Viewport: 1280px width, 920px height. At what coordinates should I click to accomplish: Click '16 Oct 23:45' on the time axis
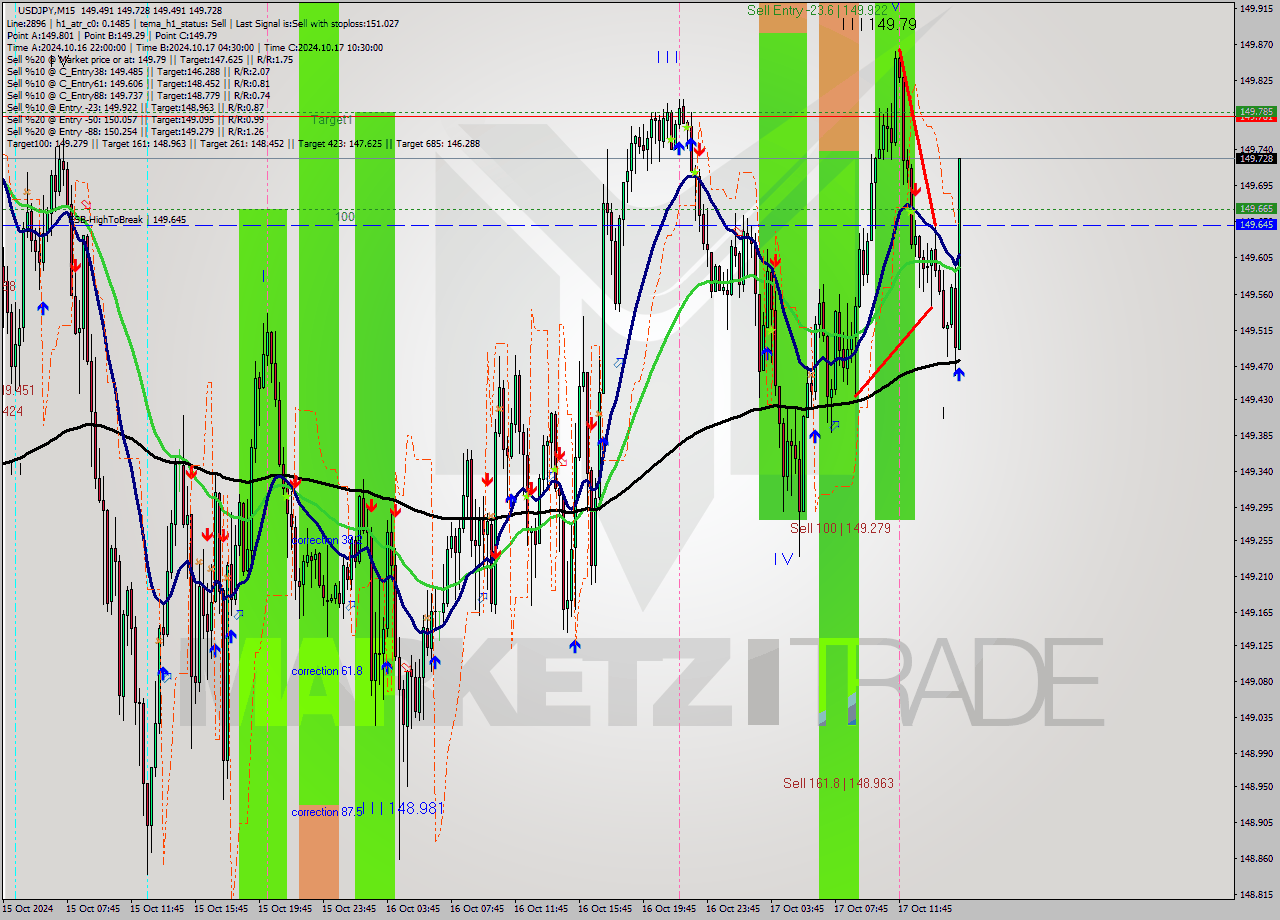tap(731, 909)
